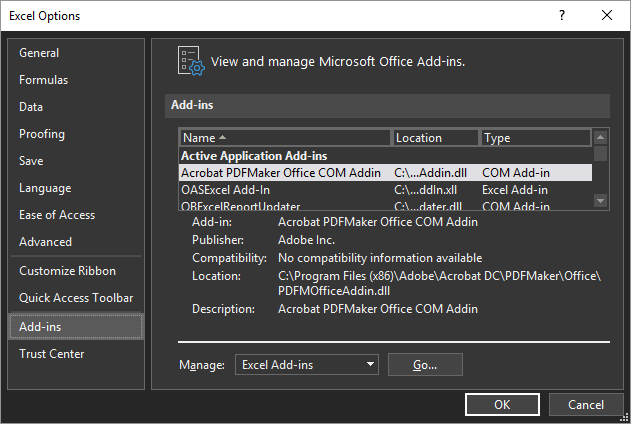Open the Advanced options category

click(x=46, y=242)
